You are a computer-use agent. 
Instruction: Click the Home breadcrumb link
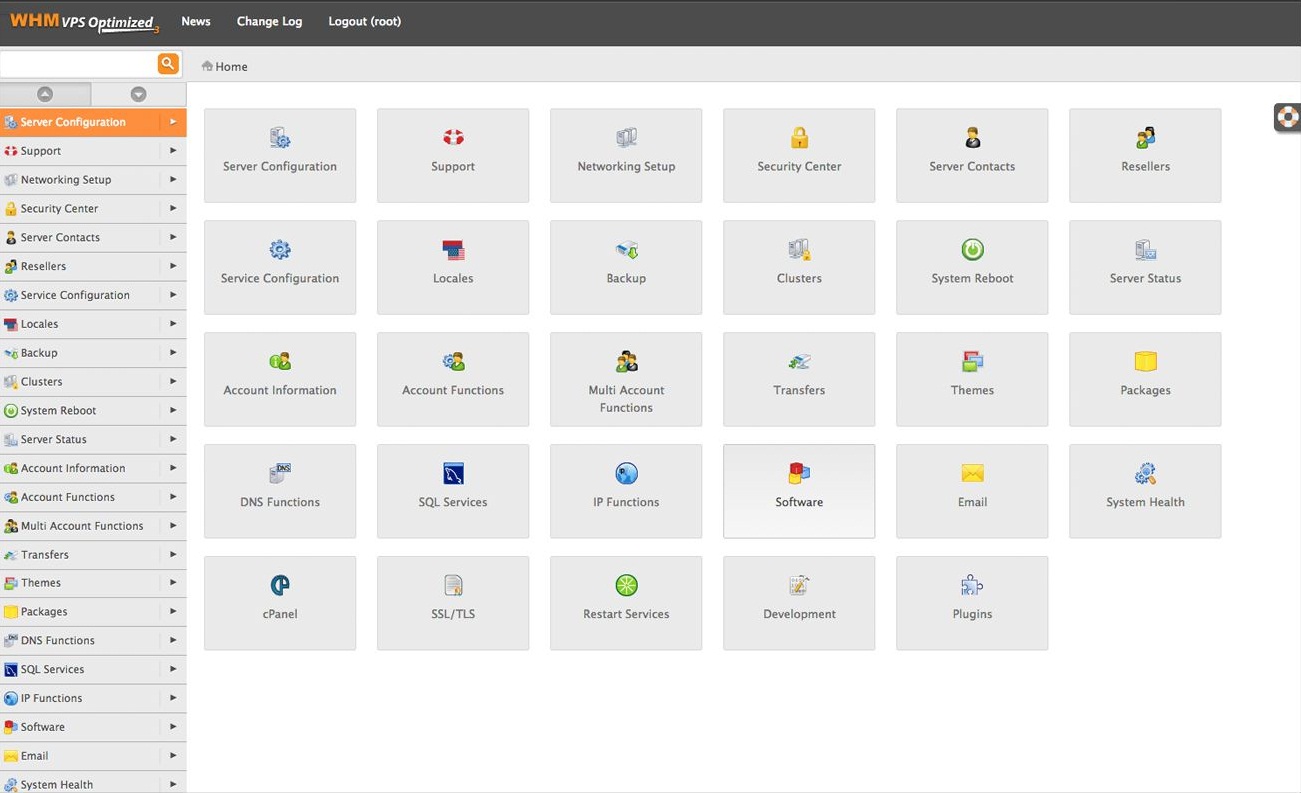click(x=229, y=66)
